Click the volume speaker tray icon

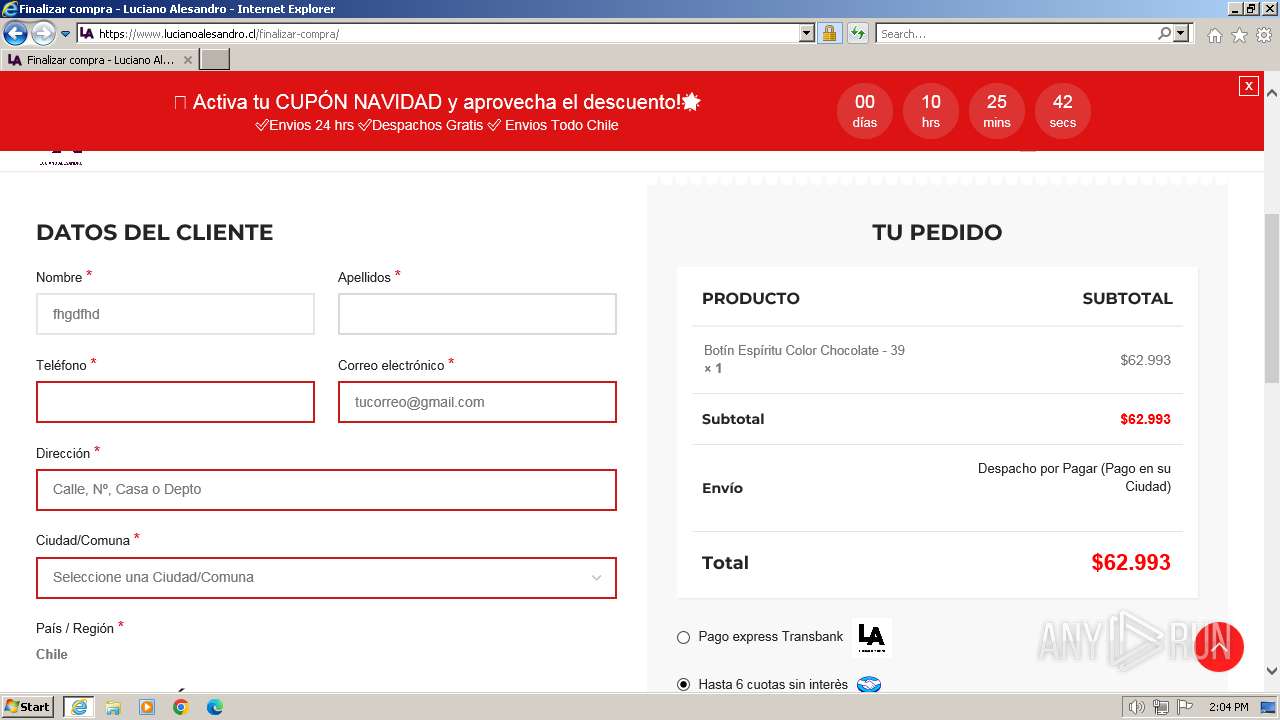(1137, 707)
